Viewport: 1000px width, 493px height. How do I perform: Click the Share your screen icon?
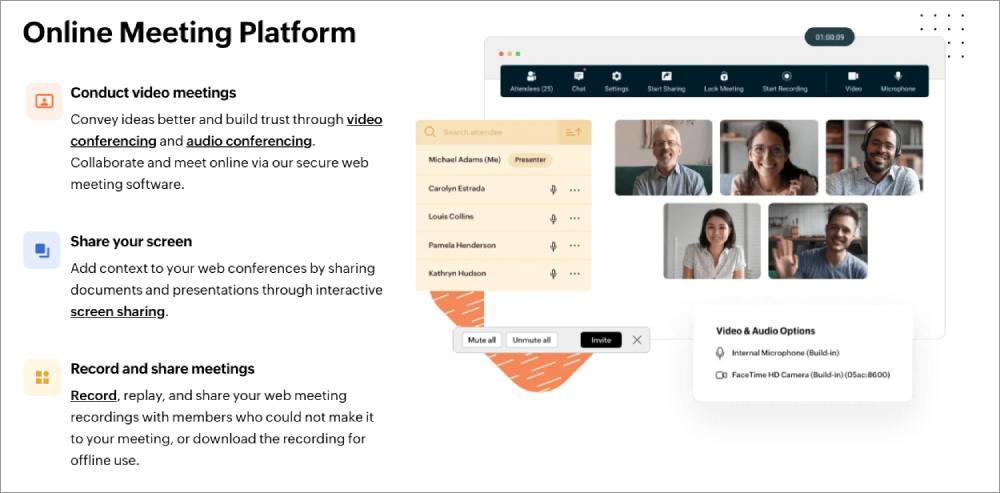(42, 250)
